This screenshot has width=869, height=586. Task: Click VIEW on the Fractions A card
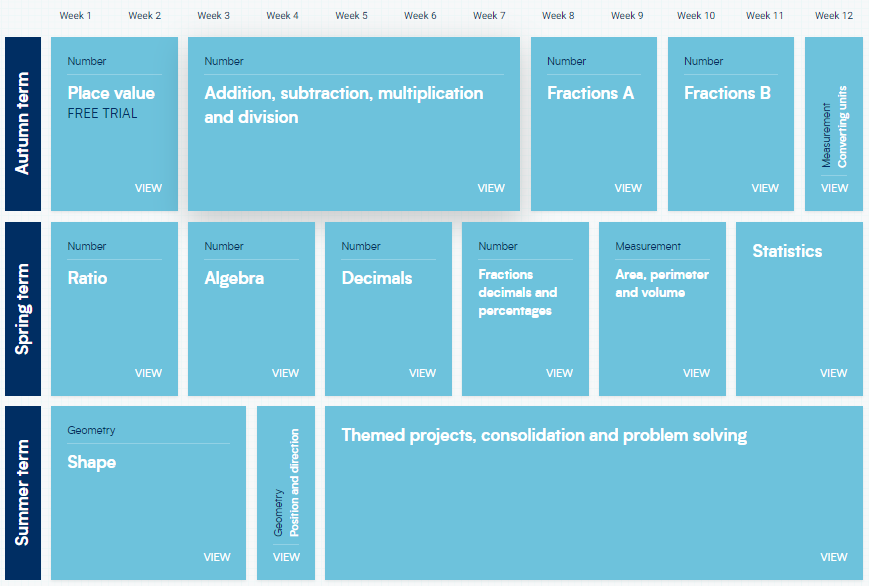pyautogui.click(x=628, y=188)
